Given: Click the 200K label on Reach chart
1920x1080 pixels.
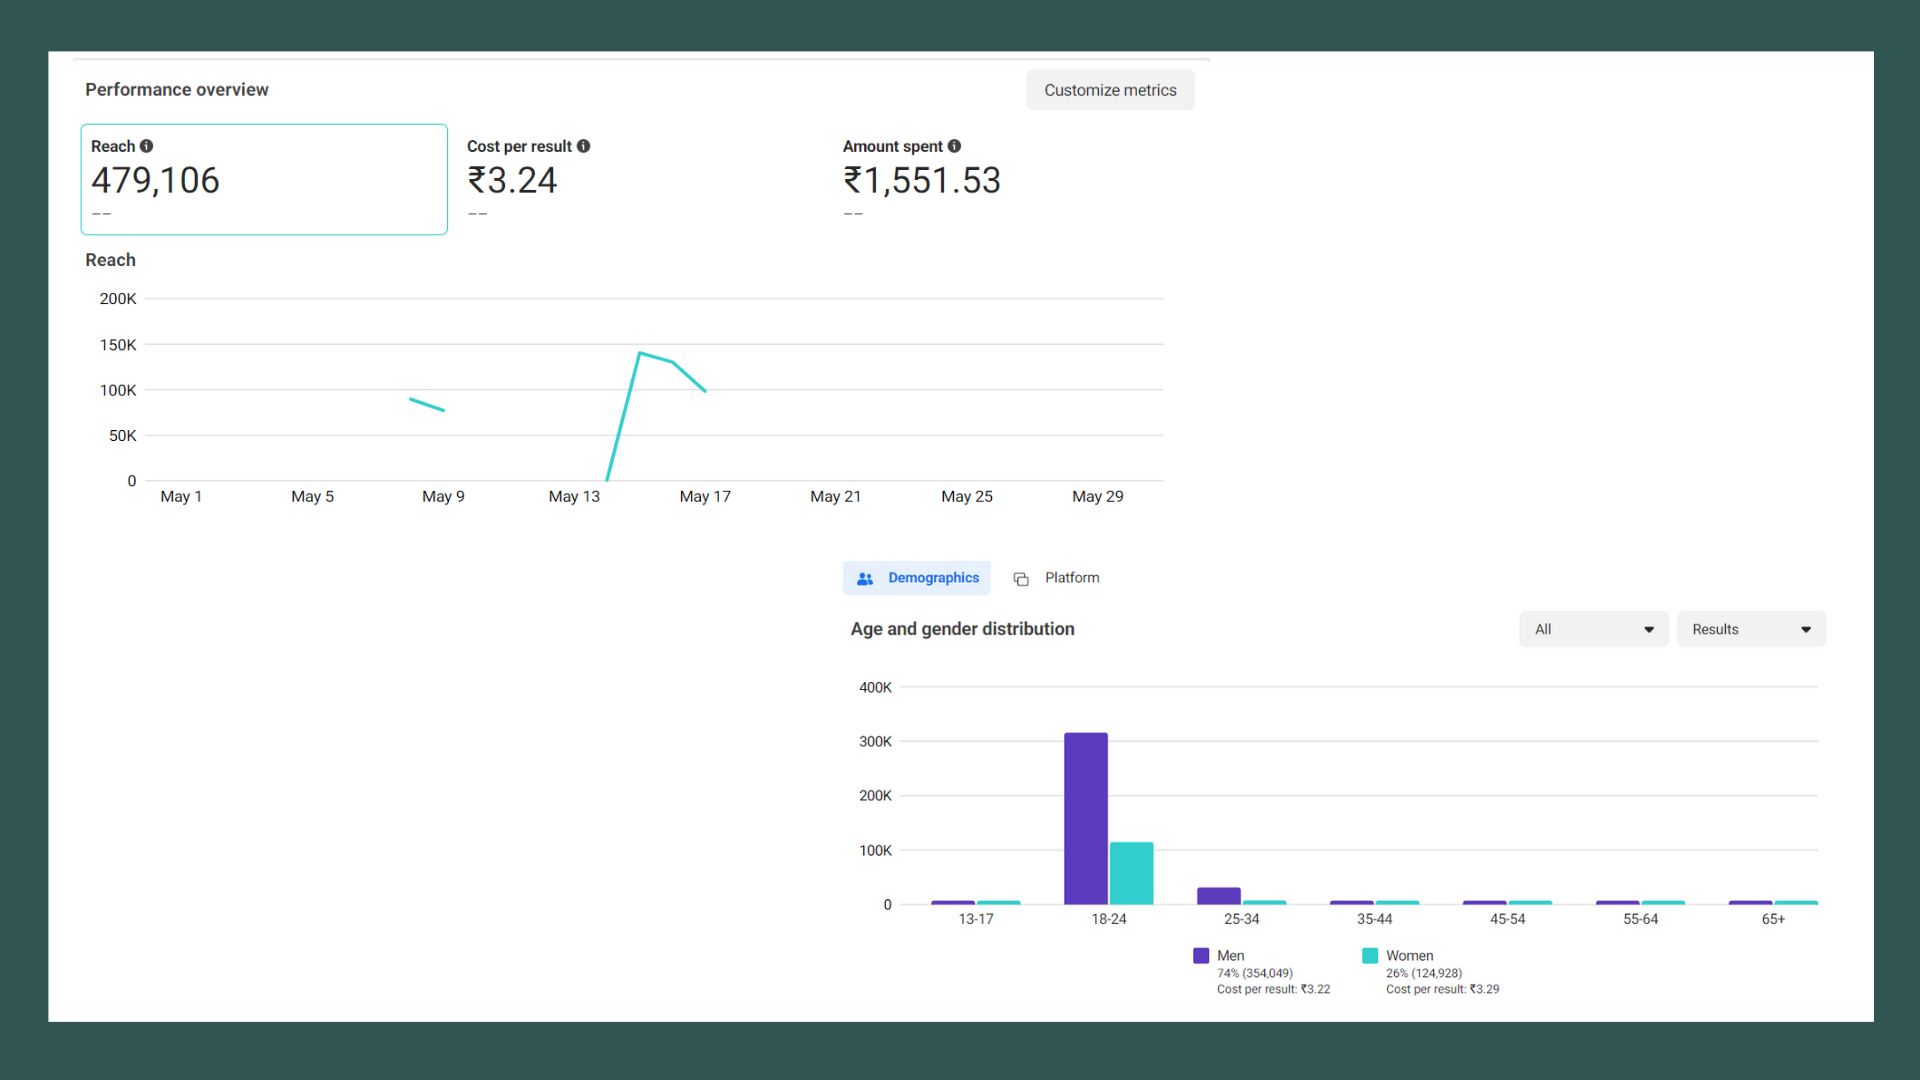Looking at the screenshot, I should [x=118, y=299].
